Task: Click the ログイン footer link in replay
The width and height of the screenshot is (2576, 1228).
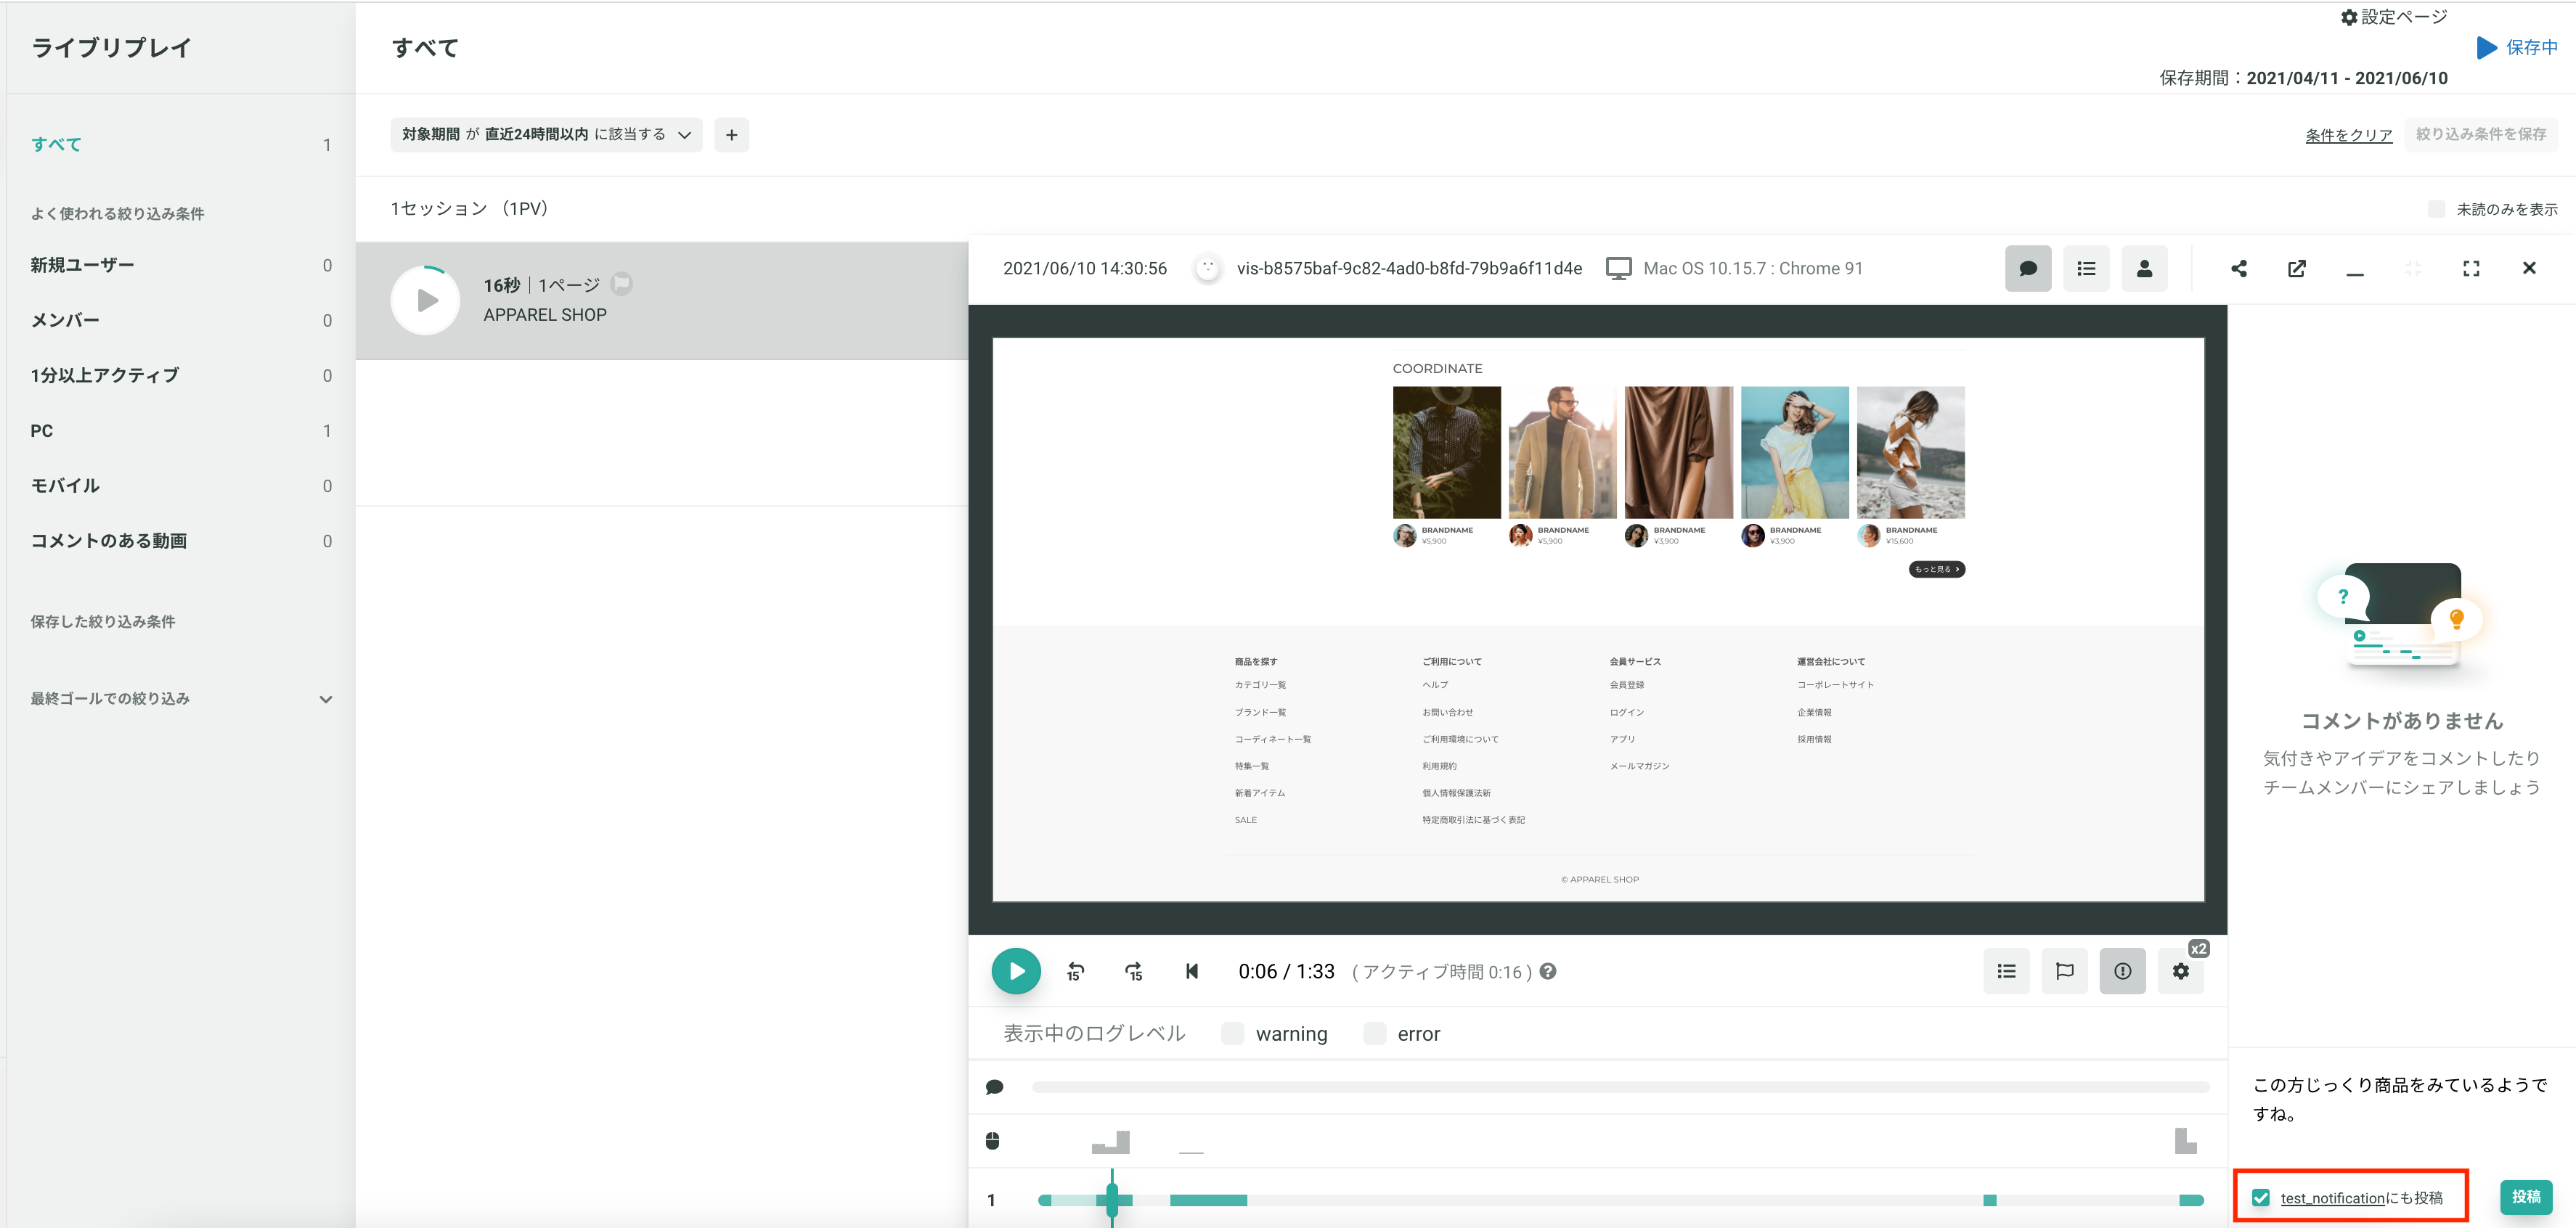Action: coord(1626,712)
